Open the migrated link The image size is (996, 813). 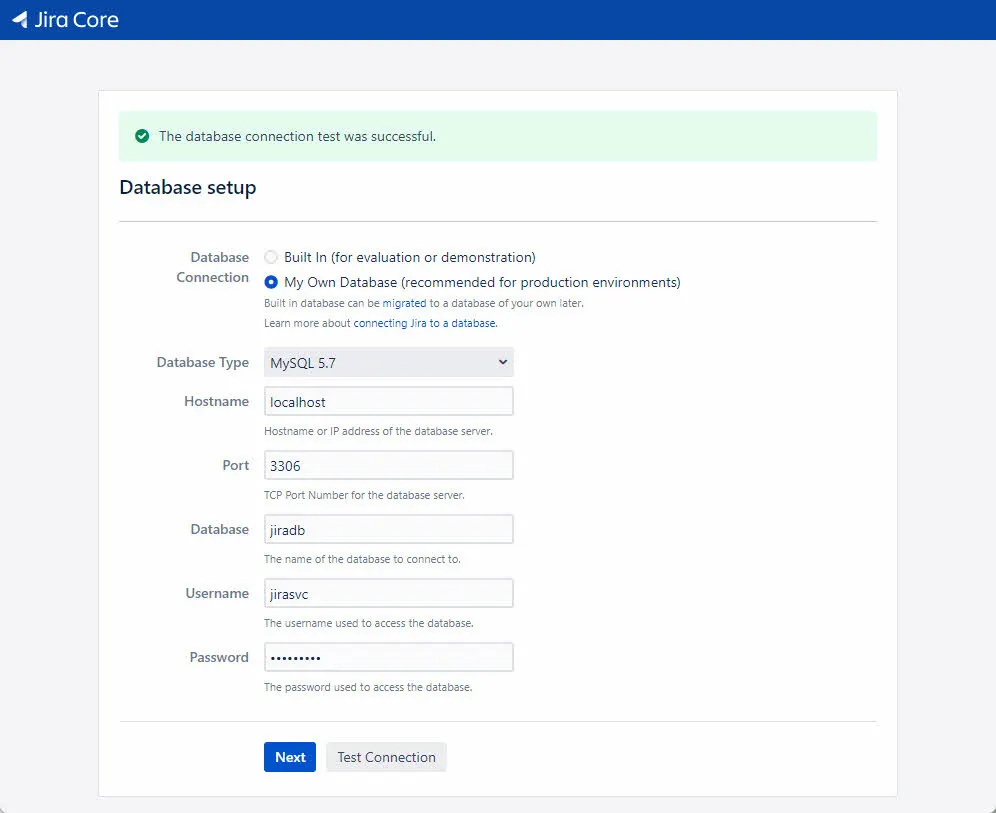pos(405,302)
